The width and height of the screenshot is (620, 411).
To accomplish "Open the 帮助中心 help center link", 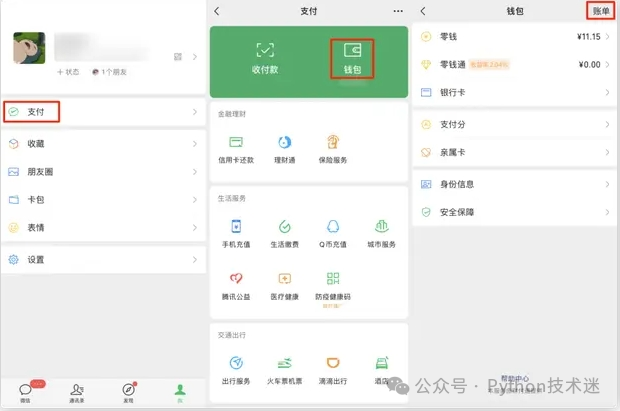I will [x=514, y=379].
